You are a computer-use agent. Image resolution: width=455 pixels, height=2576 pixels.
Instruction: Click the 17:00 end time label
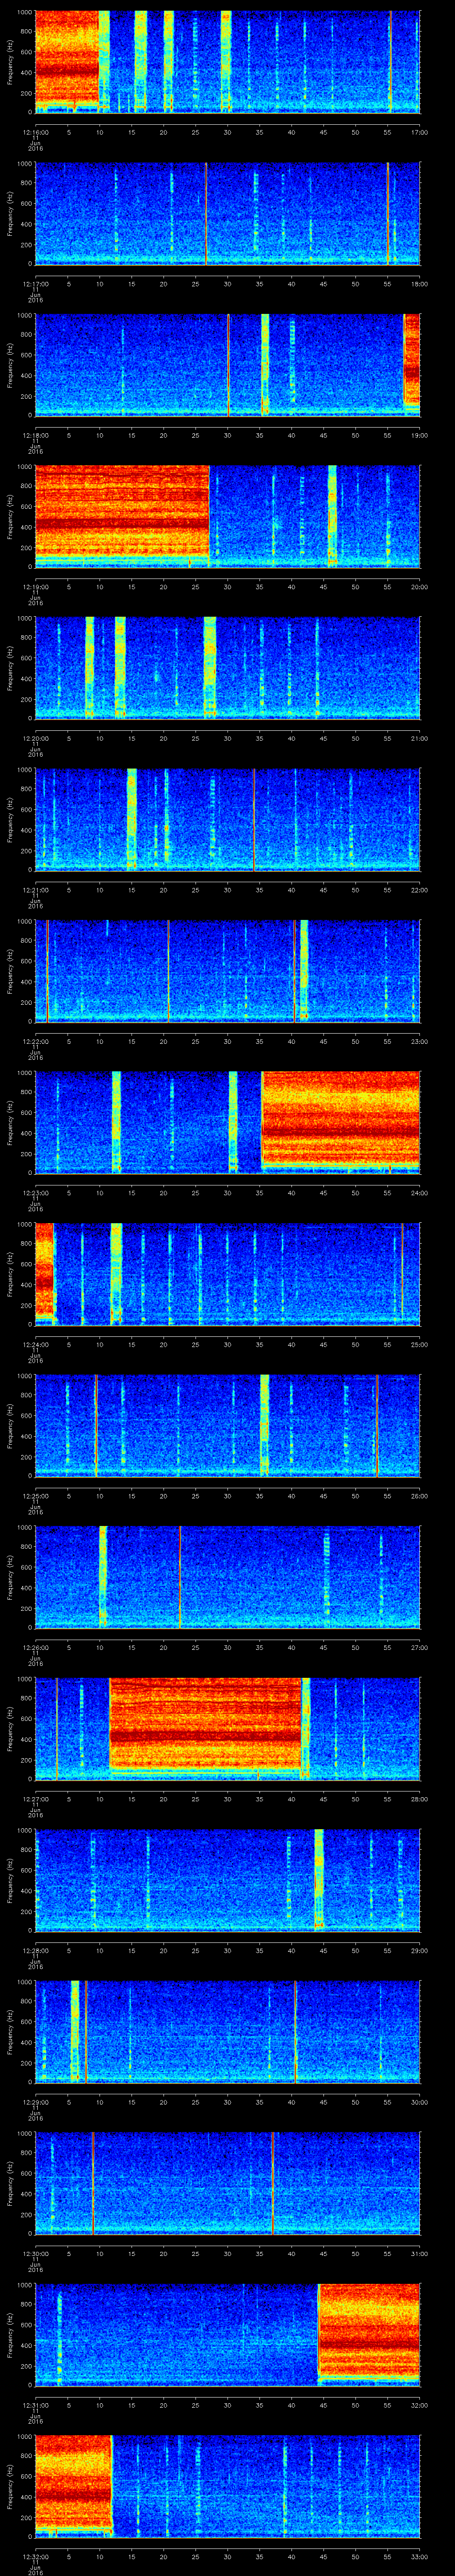pyautogui.click(x=419, y=132)
